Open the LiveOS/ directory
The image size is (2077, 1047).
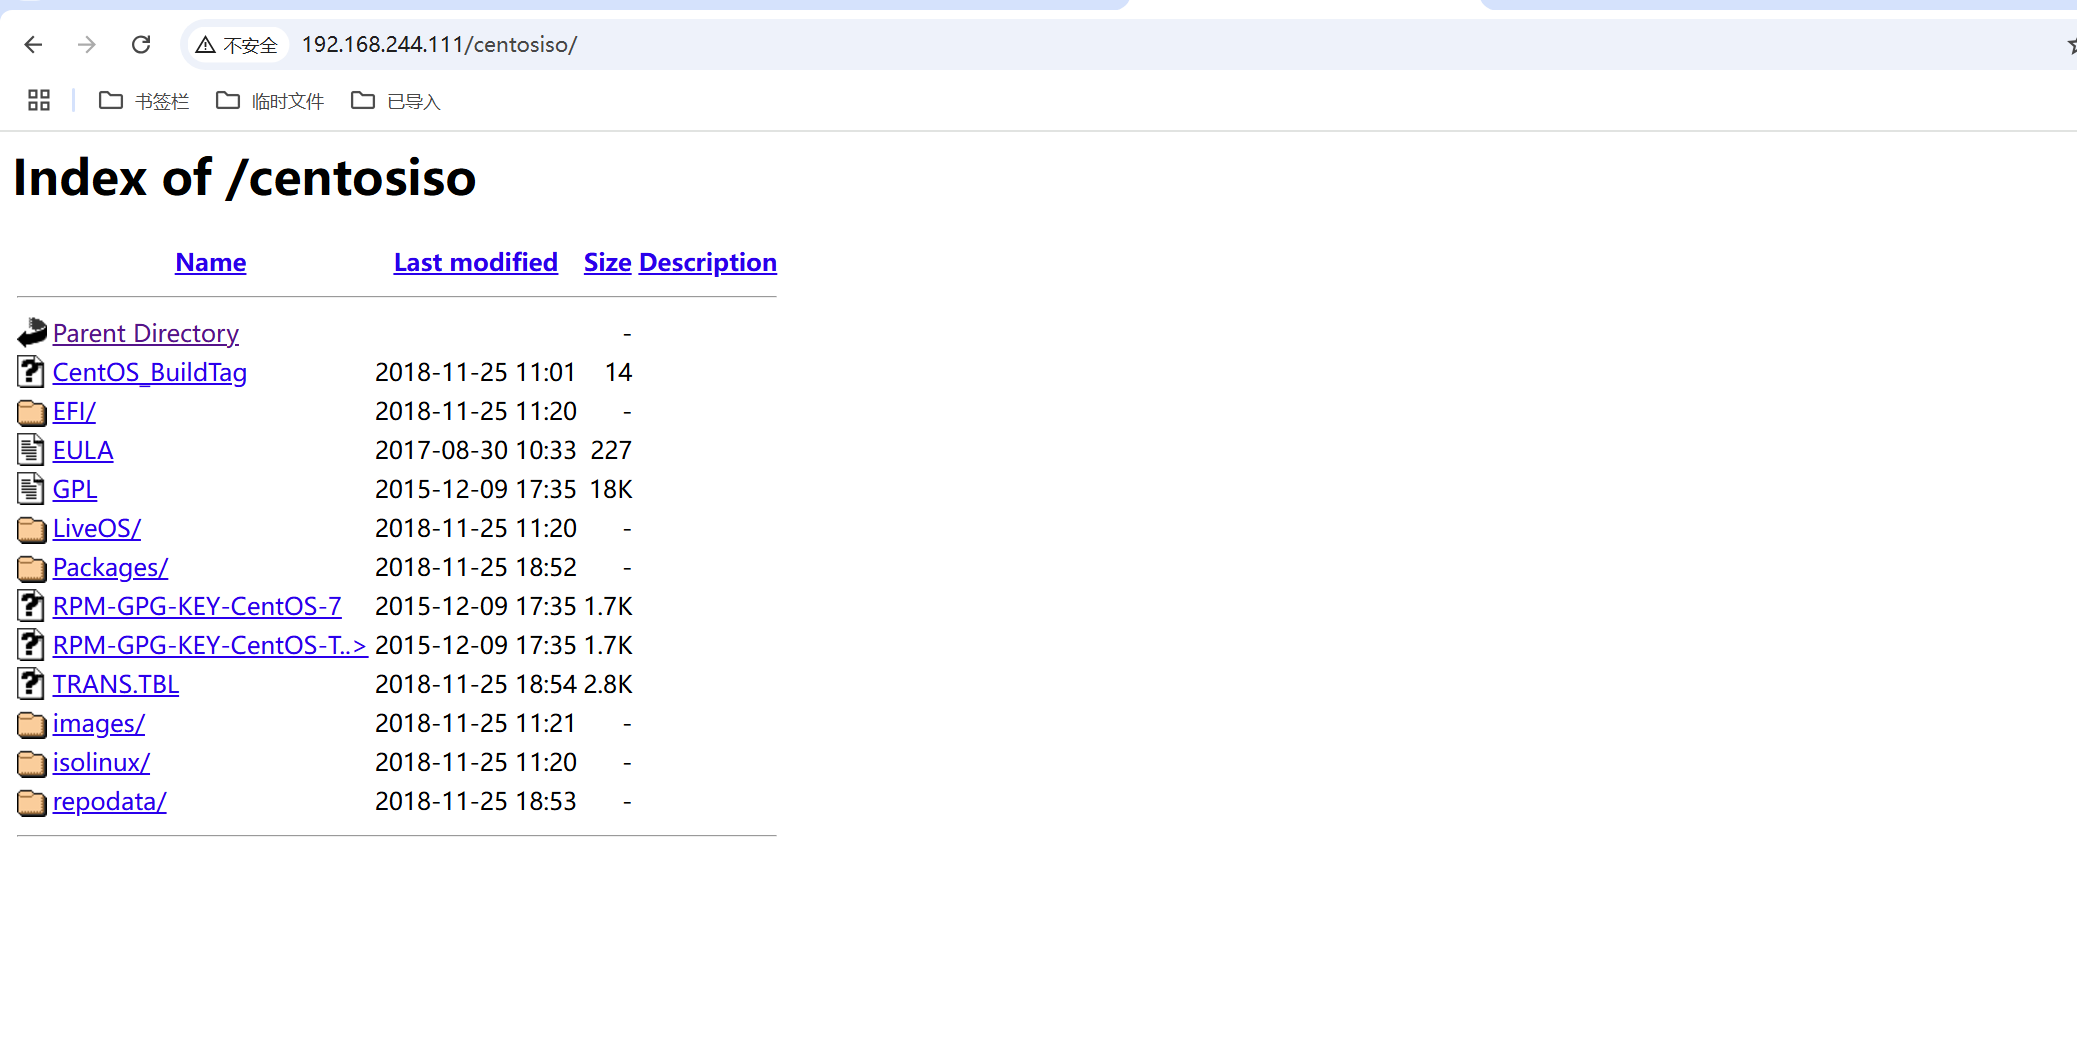[x=97, y=528]
